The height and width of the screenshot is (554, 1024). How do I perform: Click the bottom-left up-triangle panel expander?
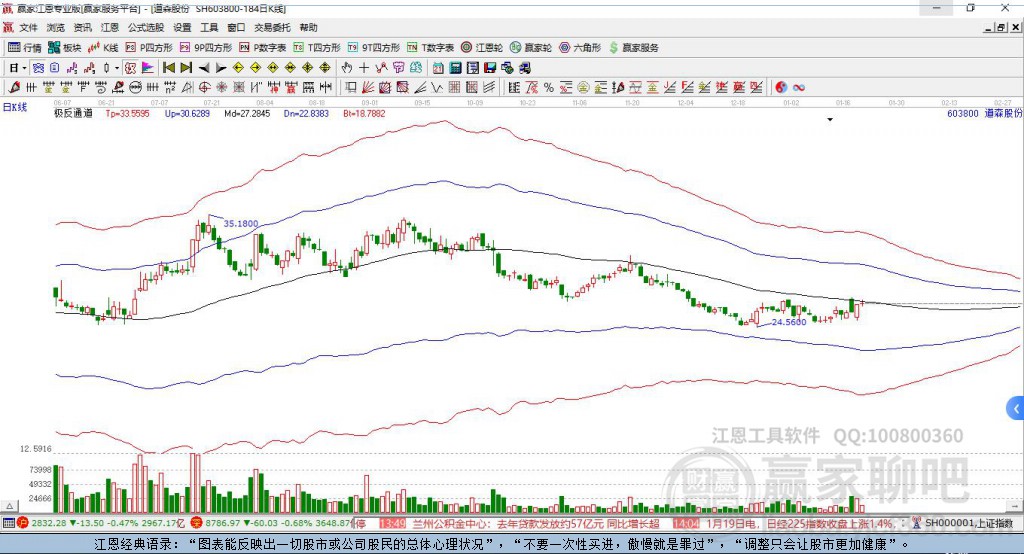point(9,506)
